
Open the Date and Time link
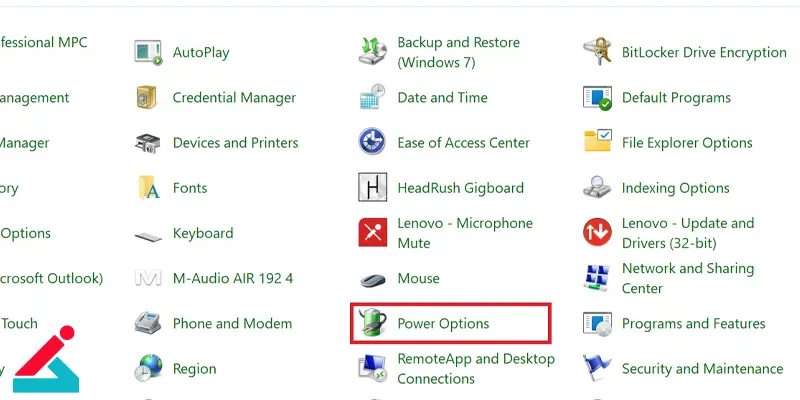tap(442, 97)
